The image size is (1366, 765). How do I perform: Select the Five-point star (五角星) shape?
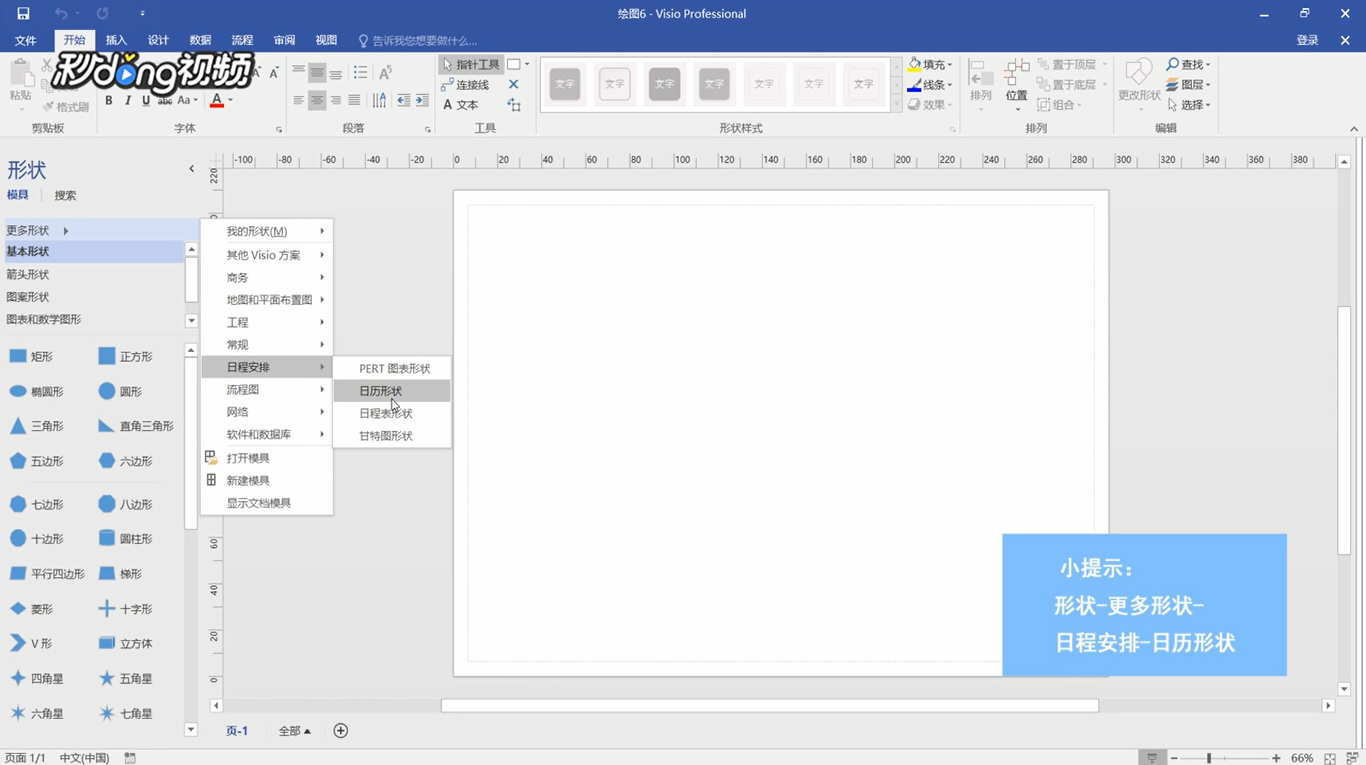(126, 679)
